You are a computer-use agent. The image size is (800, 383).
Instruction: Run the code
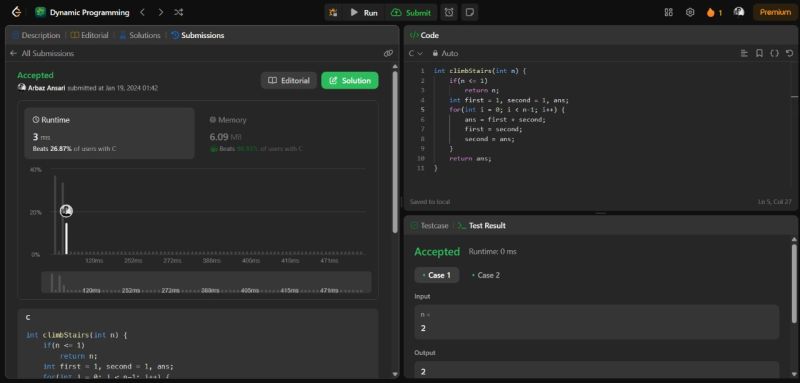click(364, 13)
